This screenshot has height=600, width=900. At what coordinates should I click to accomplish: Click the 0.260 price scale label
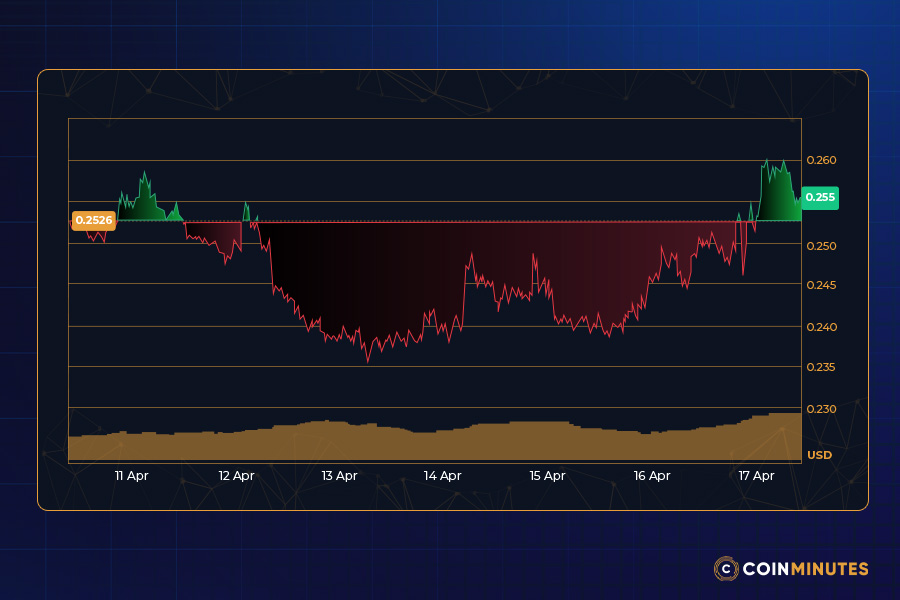(820, 159)
